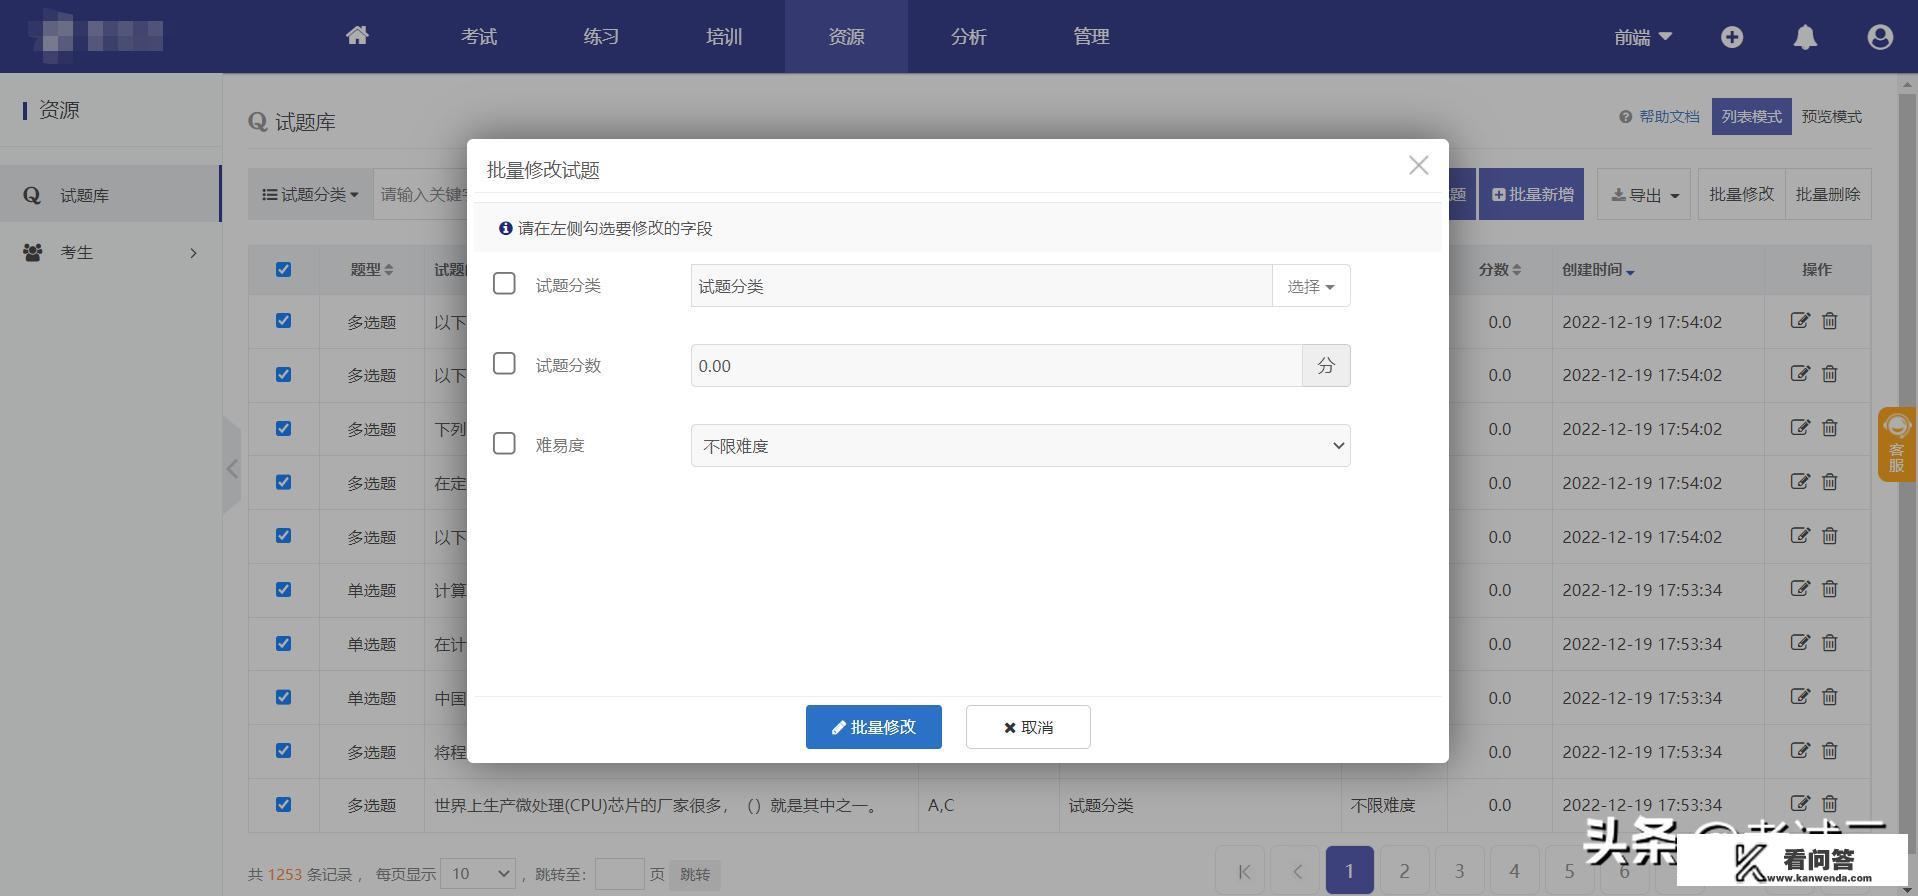Image resolution: width=1918 pixels, height=896 pixels.
Task: Open 不限难度 difficulty select
Action: click(x=1020, y=446)
